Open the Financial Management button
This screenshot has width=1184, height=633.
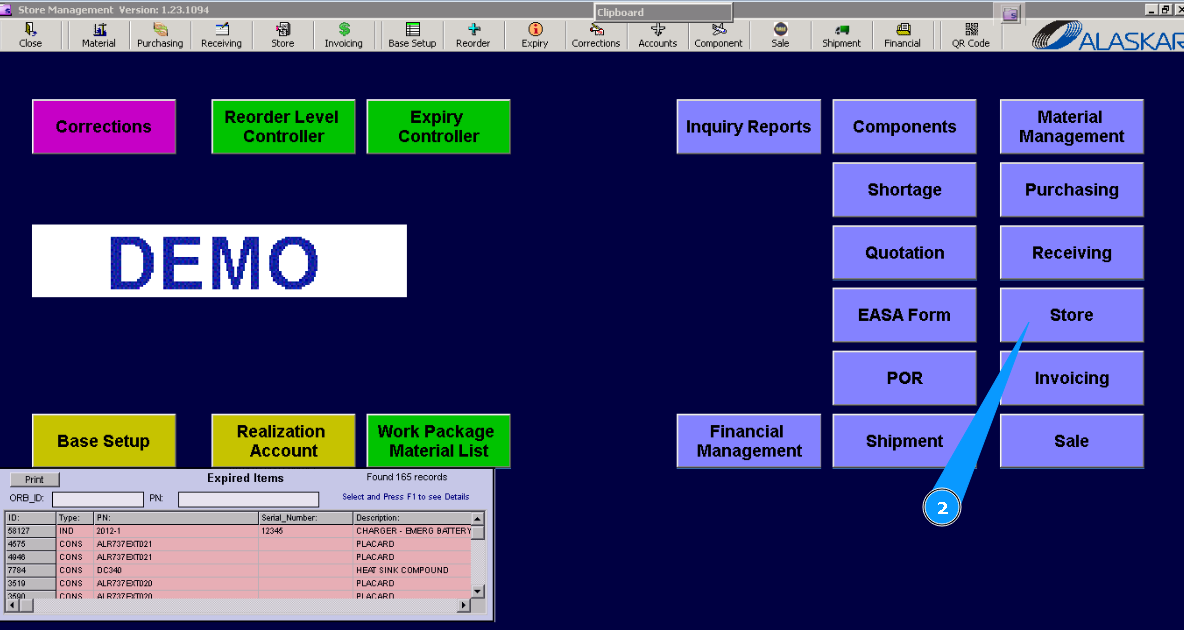pyautogui.click(x=749, y=441)
